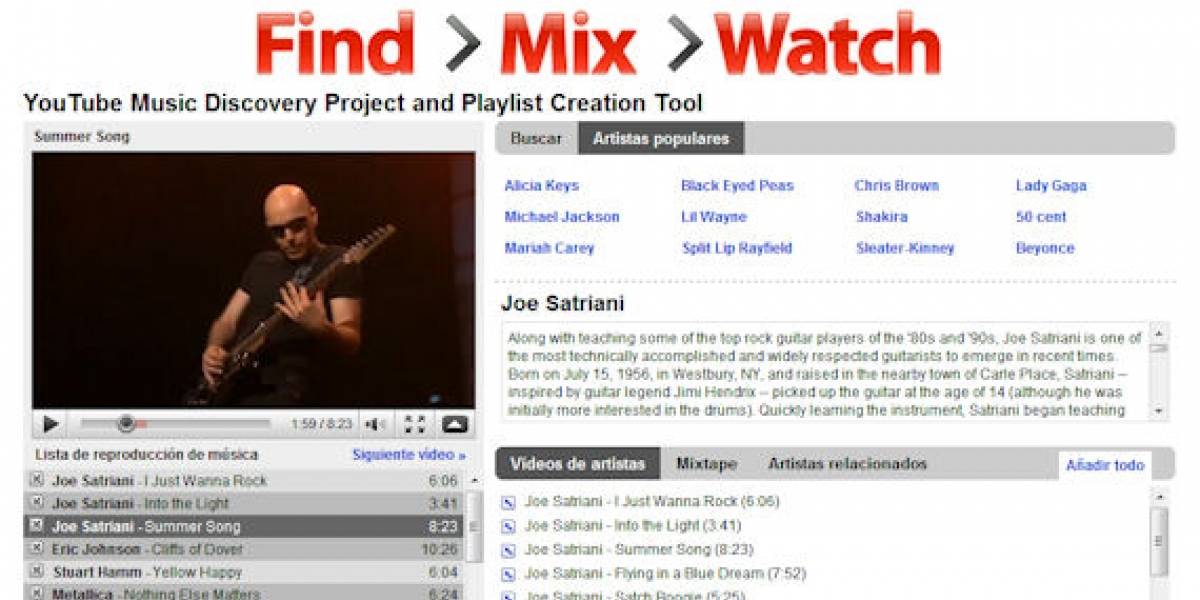Switch to the Mixtape tab
Screen dimensions: 1200x600
(x=706, y=463)
